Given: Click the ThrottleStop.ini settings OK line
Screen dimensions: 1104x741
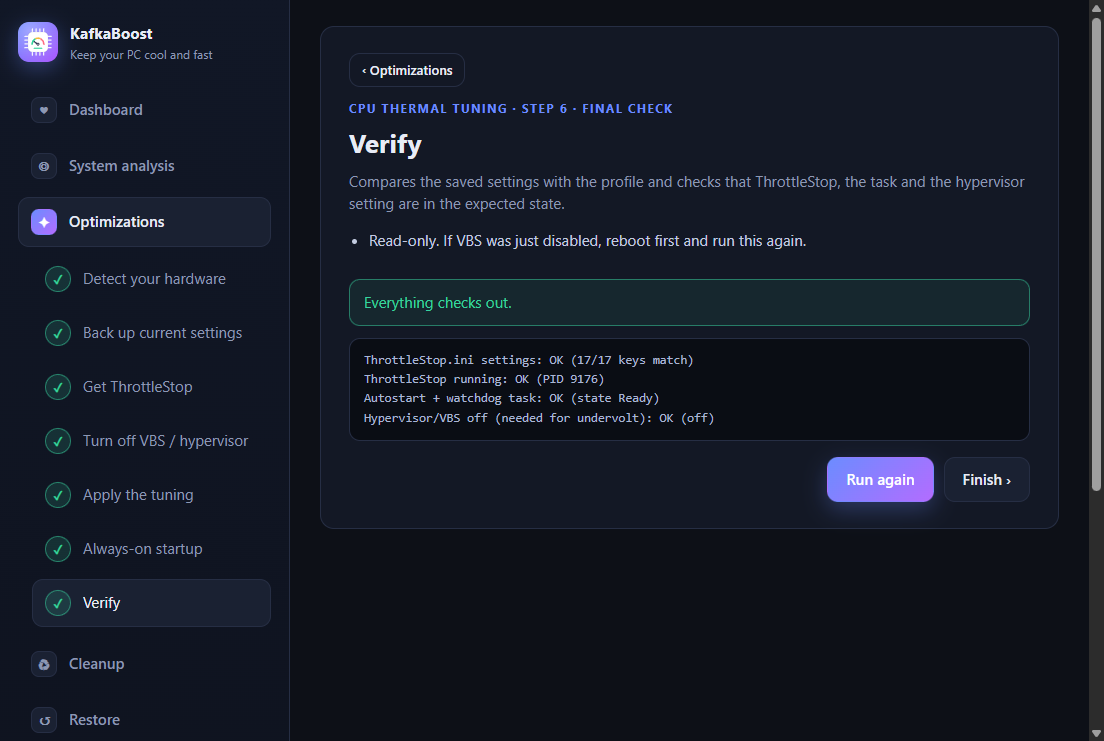Looking at the screenshot, I should point(529,360).
